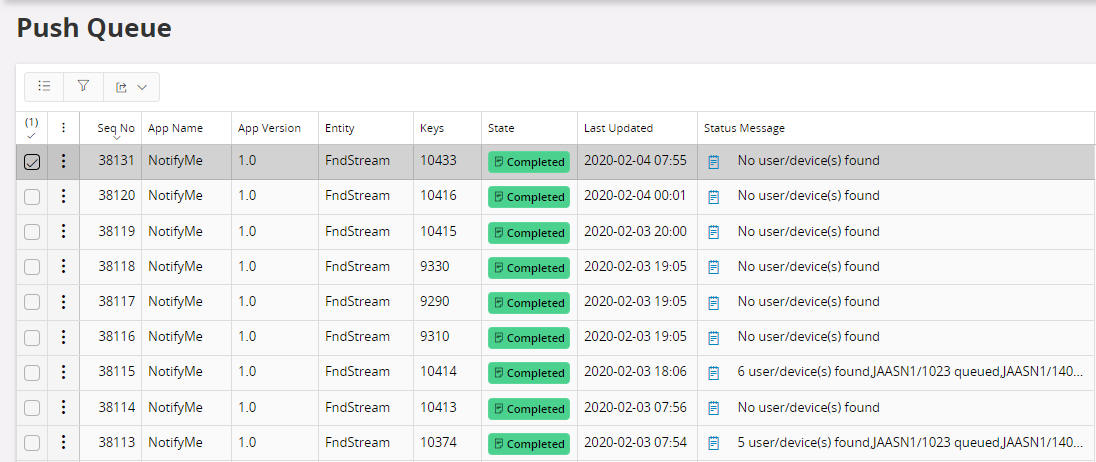The height and width of the screenshot is (462, 1096).
Task: Click Completed state badge for Seq 38118
Action: coord(528,267)
